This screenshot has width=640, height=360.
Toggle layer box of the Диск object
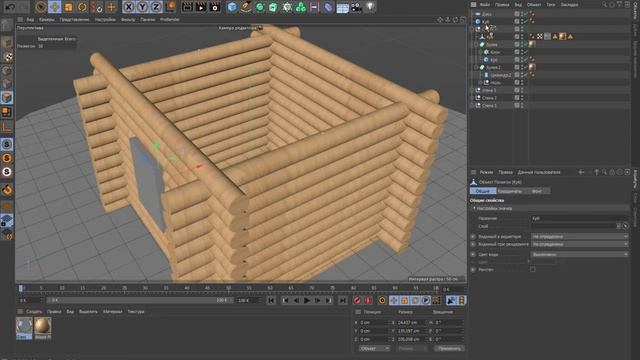tap(517, 14)
